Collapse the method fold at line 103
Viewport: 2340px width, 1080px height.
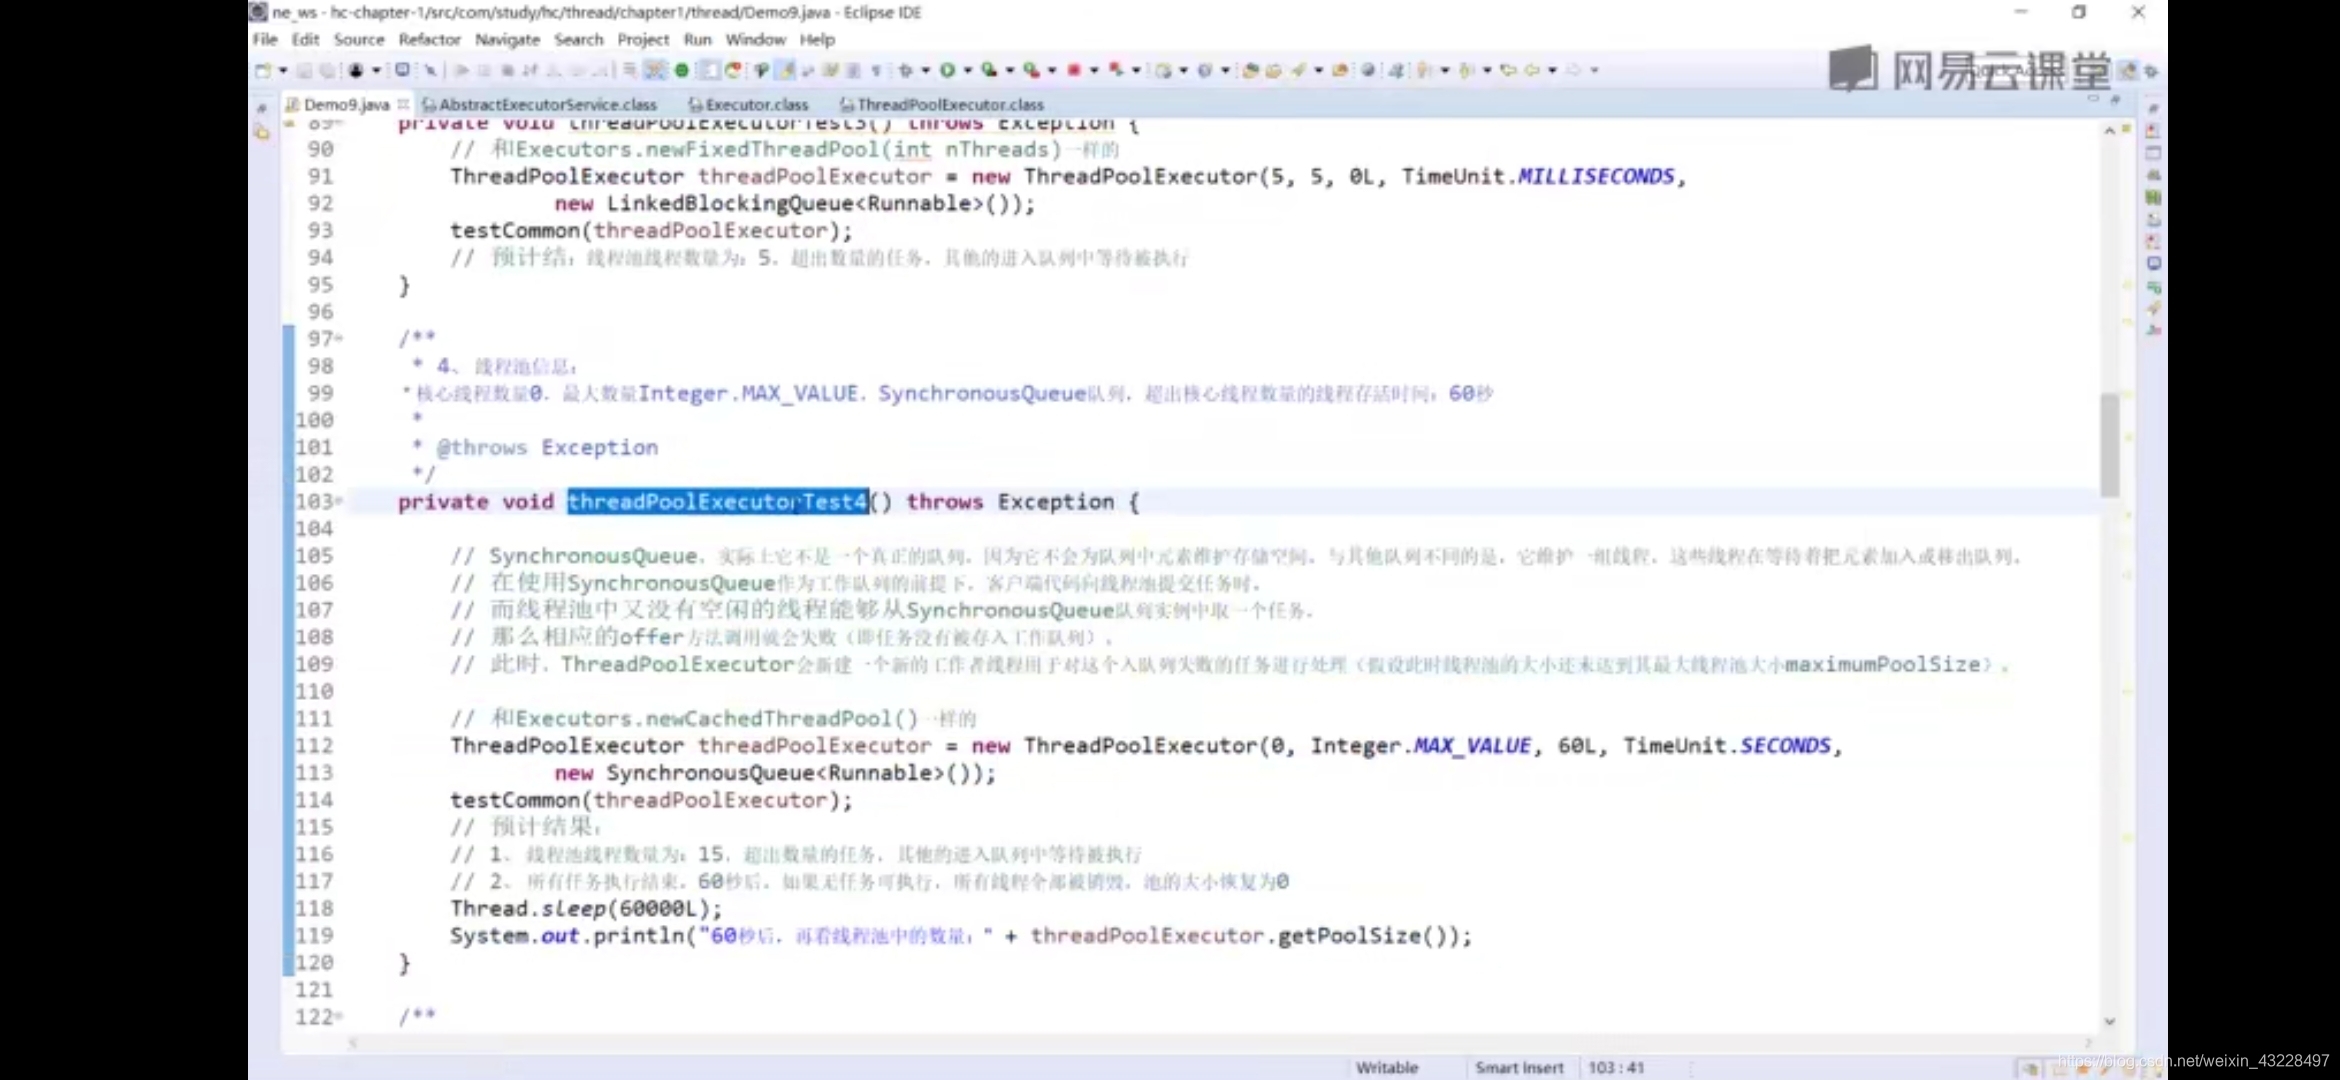[340, 500]
